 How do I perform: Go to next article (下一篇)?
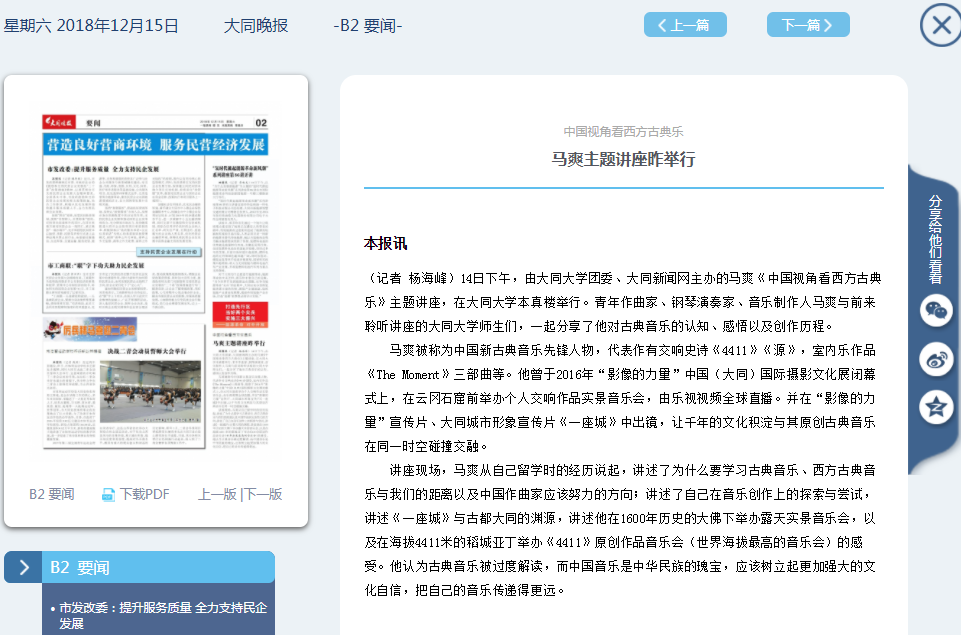[x=807, y=25]
